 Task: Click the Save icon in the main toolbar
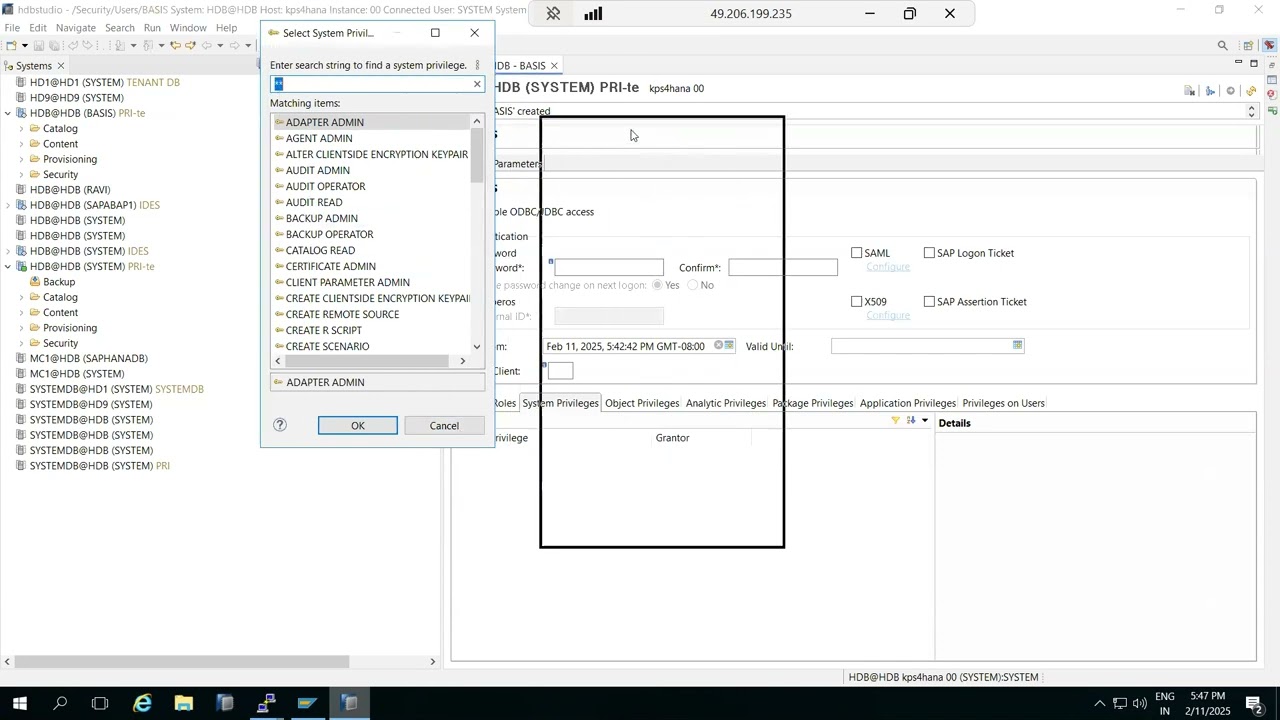click(x=39, y=45)
